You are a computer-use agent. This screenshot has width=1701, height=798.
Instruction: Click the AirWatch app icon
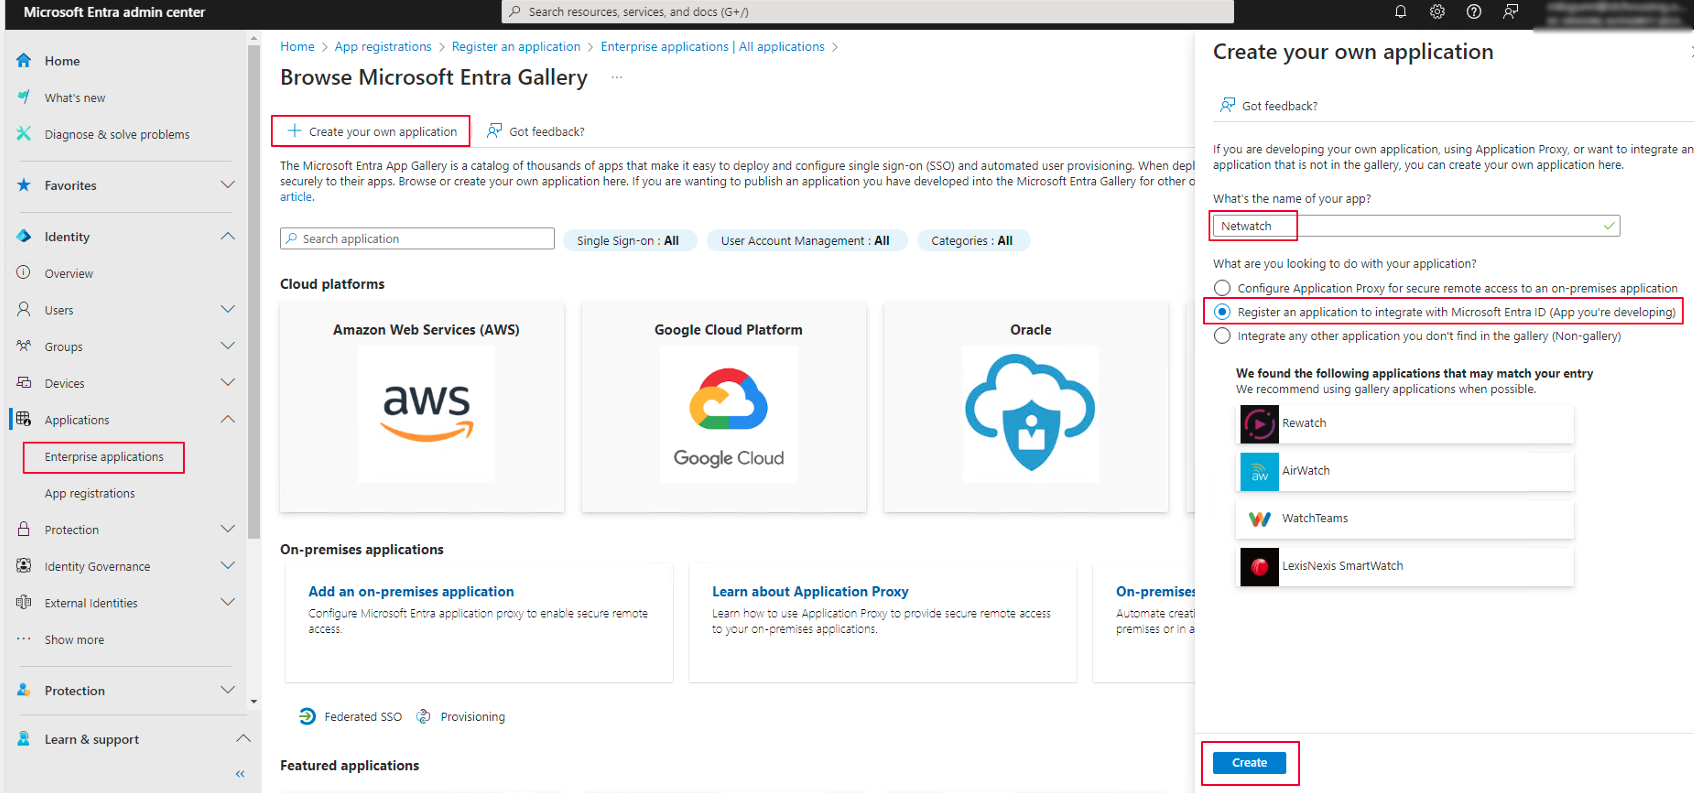tap(1259, 471)
